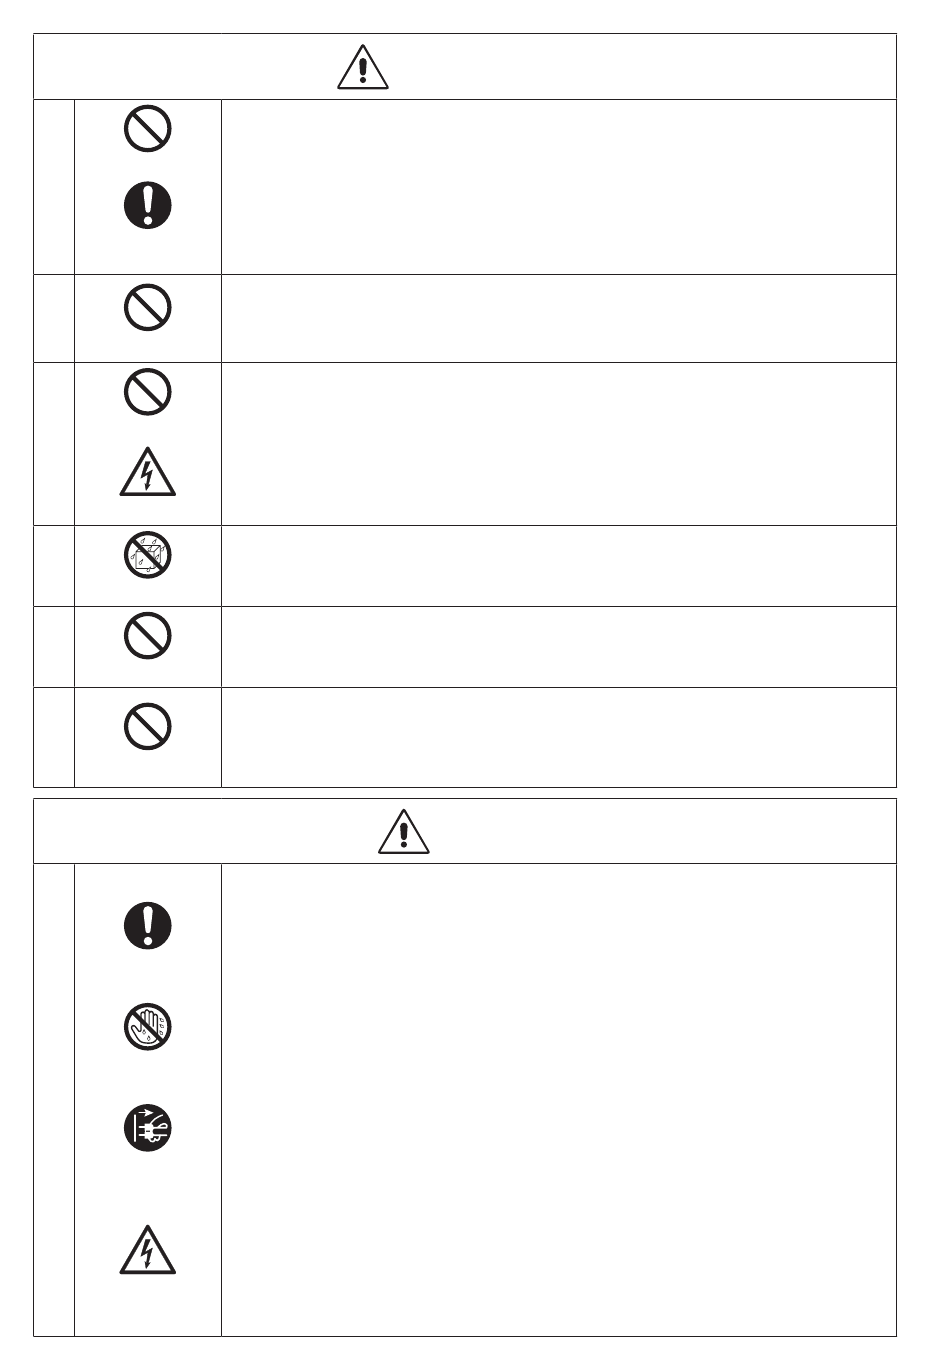The width and height of the screenshot is (950, 1364).
Task: Click the prohibition icon in the second row
Action: tap(148, 308)
